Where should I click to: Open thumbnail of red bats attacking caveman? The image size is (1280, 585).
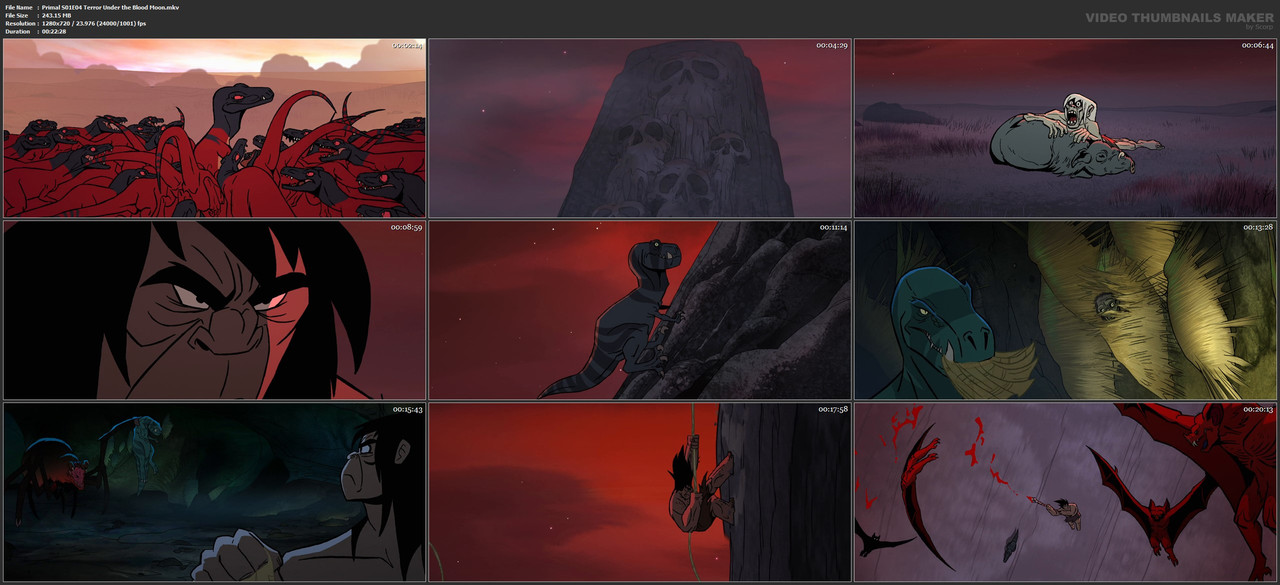(x=1065, y=492)
